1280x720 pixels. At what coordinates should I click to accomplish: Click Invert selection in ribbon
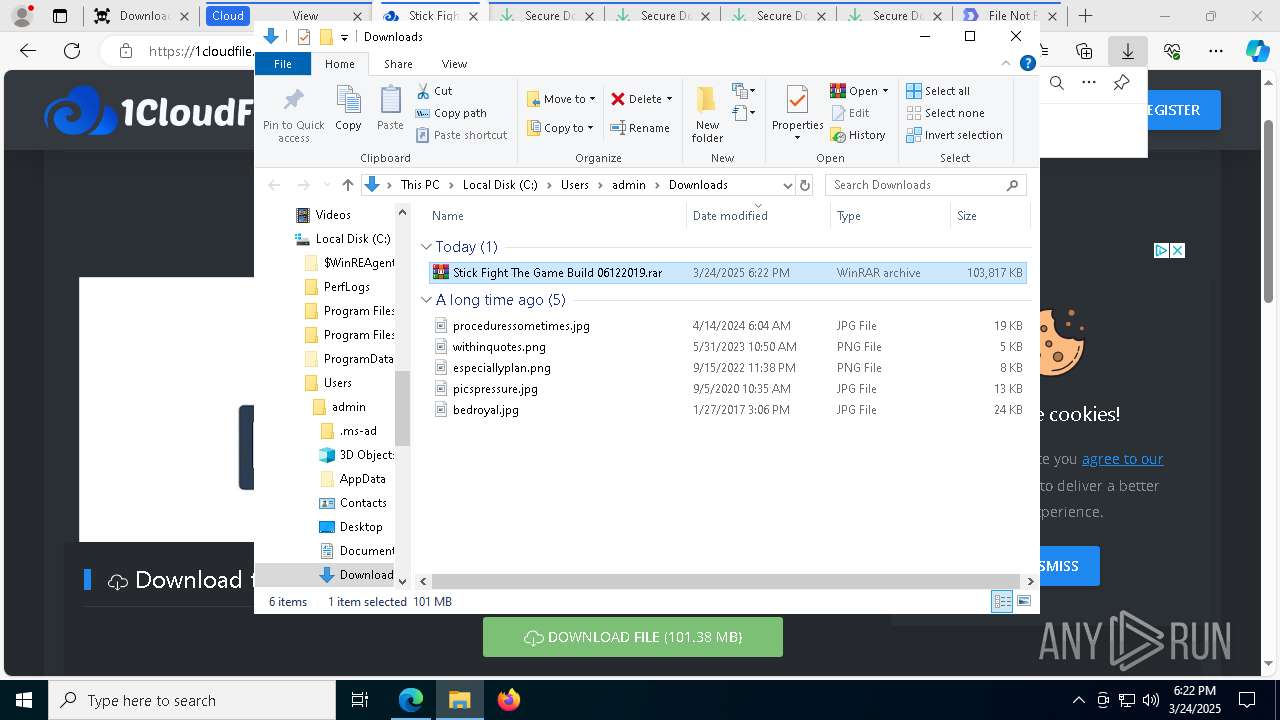click(x=954, y=135)
